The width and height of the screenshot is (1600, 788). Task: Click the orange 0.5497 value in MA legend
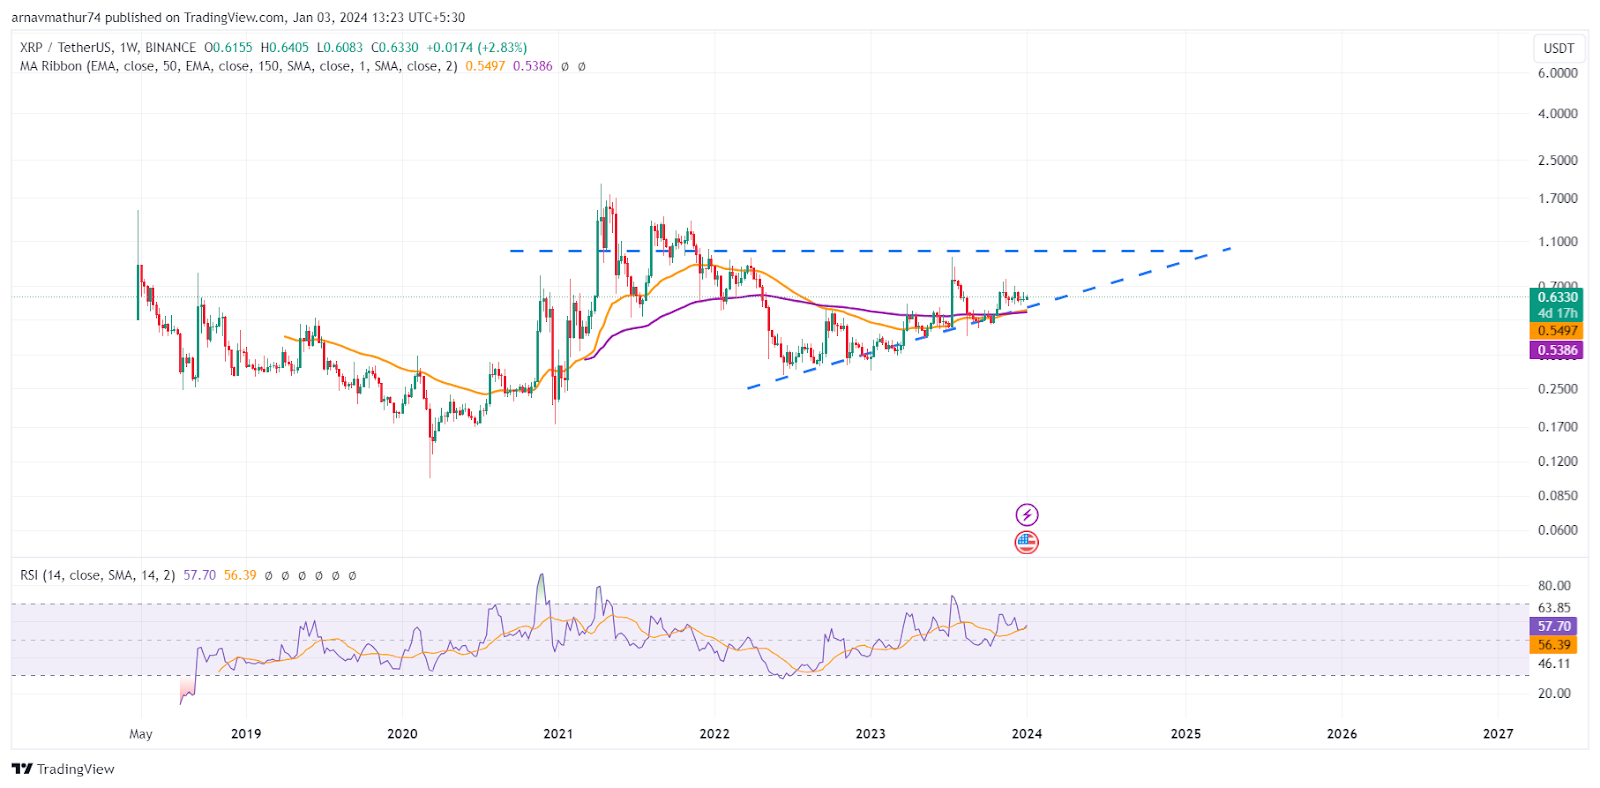pos(485,66)
